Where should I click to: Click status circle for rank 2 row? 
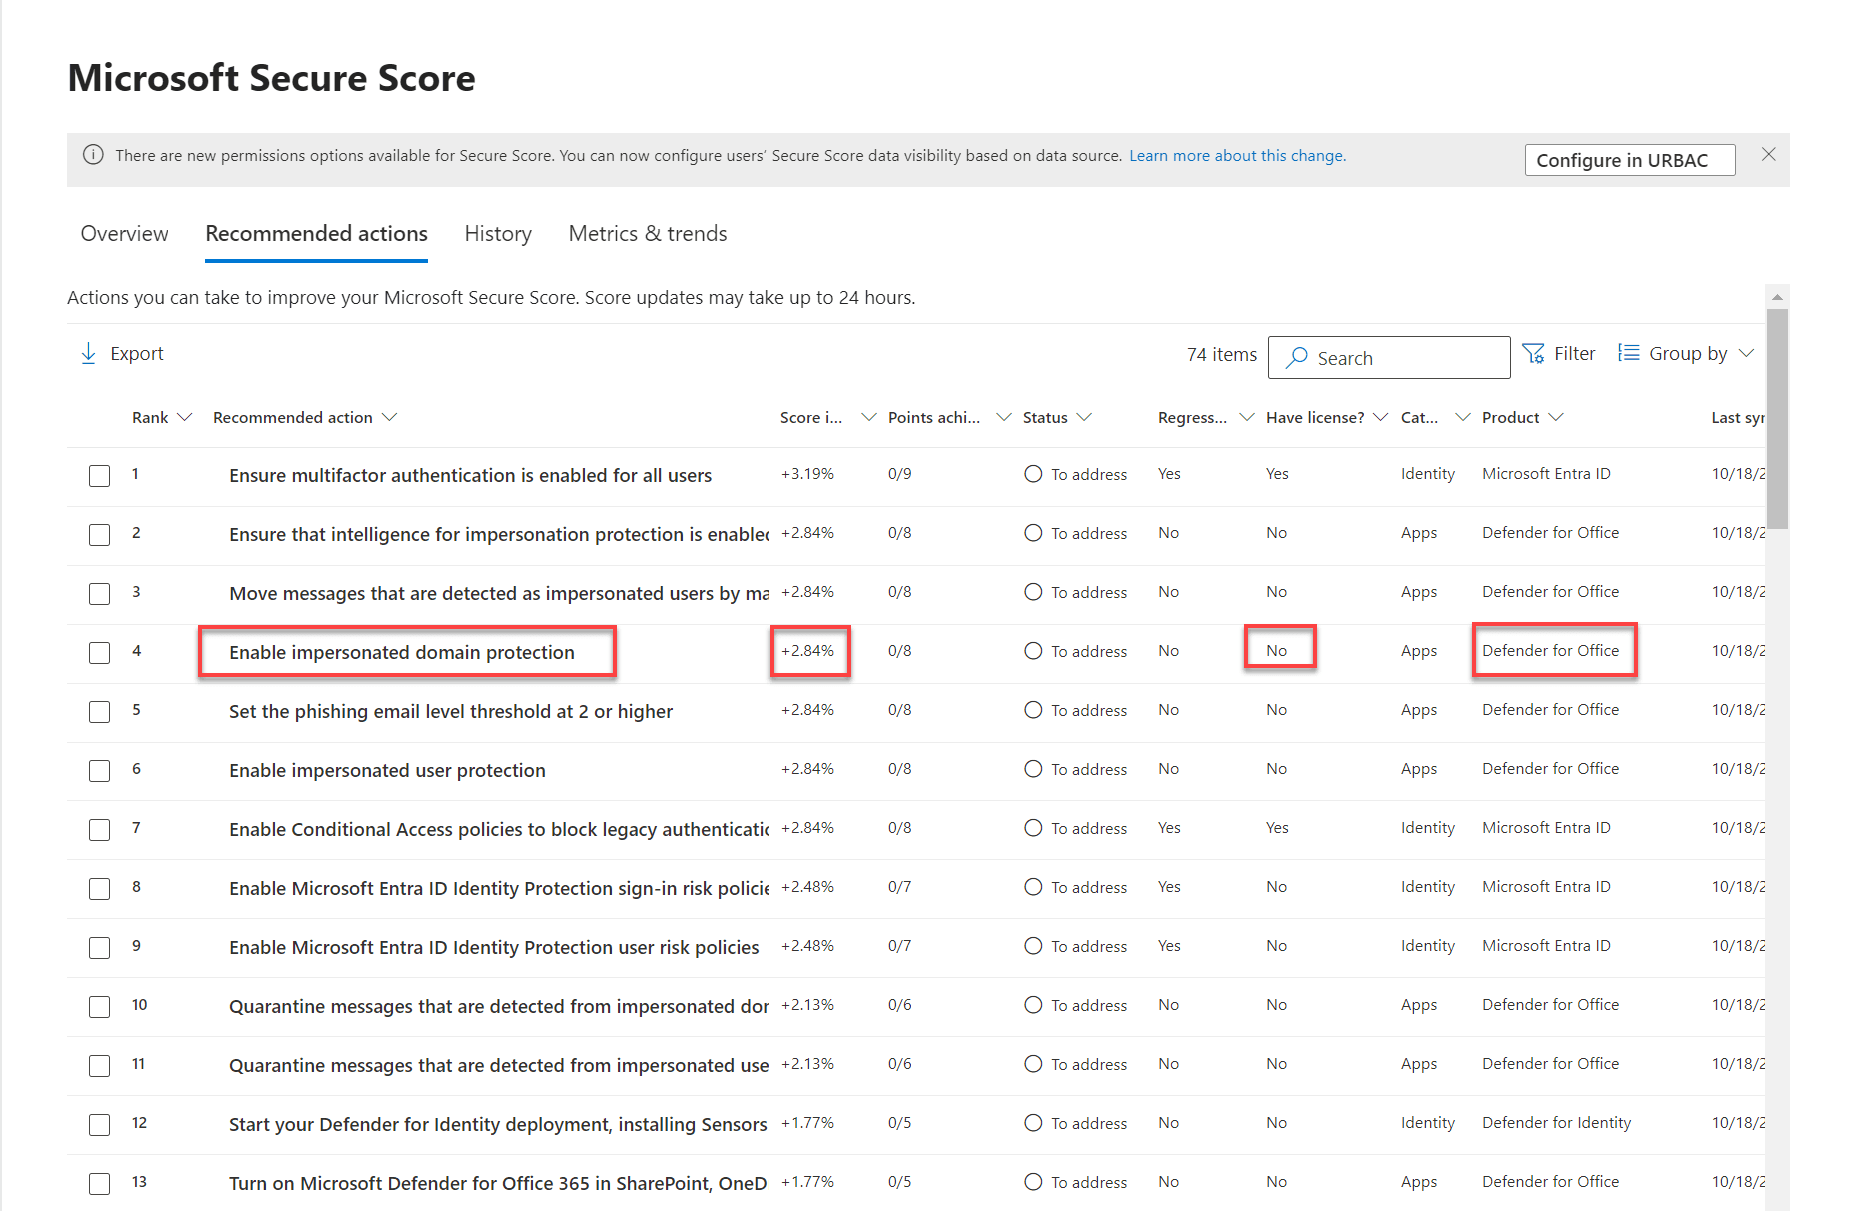(1033, 533)
